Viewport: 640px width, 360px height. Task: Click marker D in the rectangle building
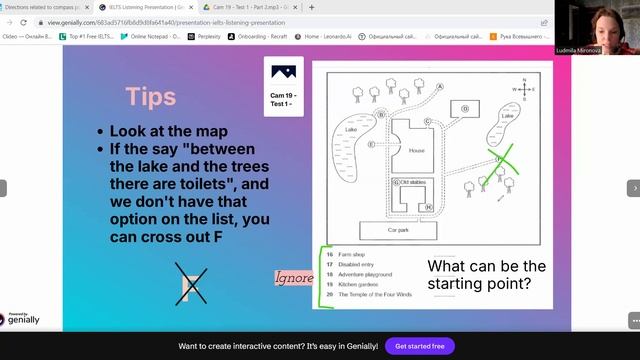click(465, 109)
